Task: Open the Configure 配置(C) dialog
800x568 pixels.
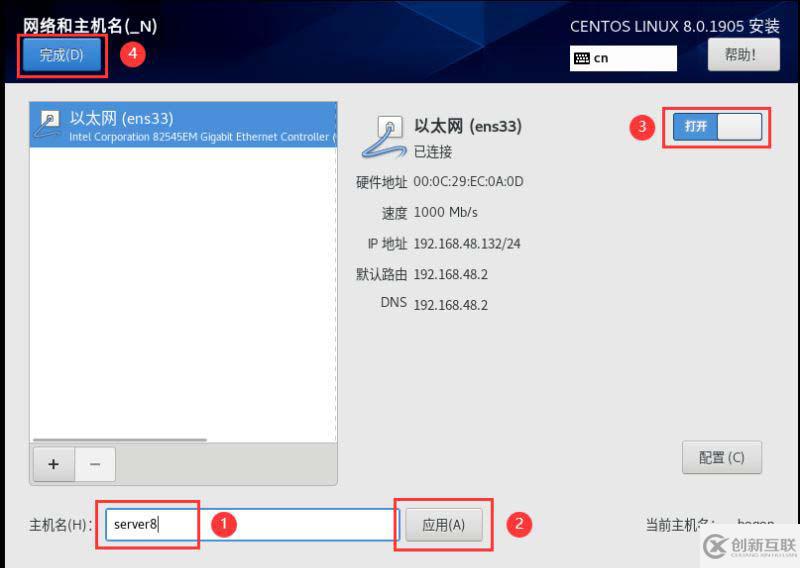Action: 721,457
